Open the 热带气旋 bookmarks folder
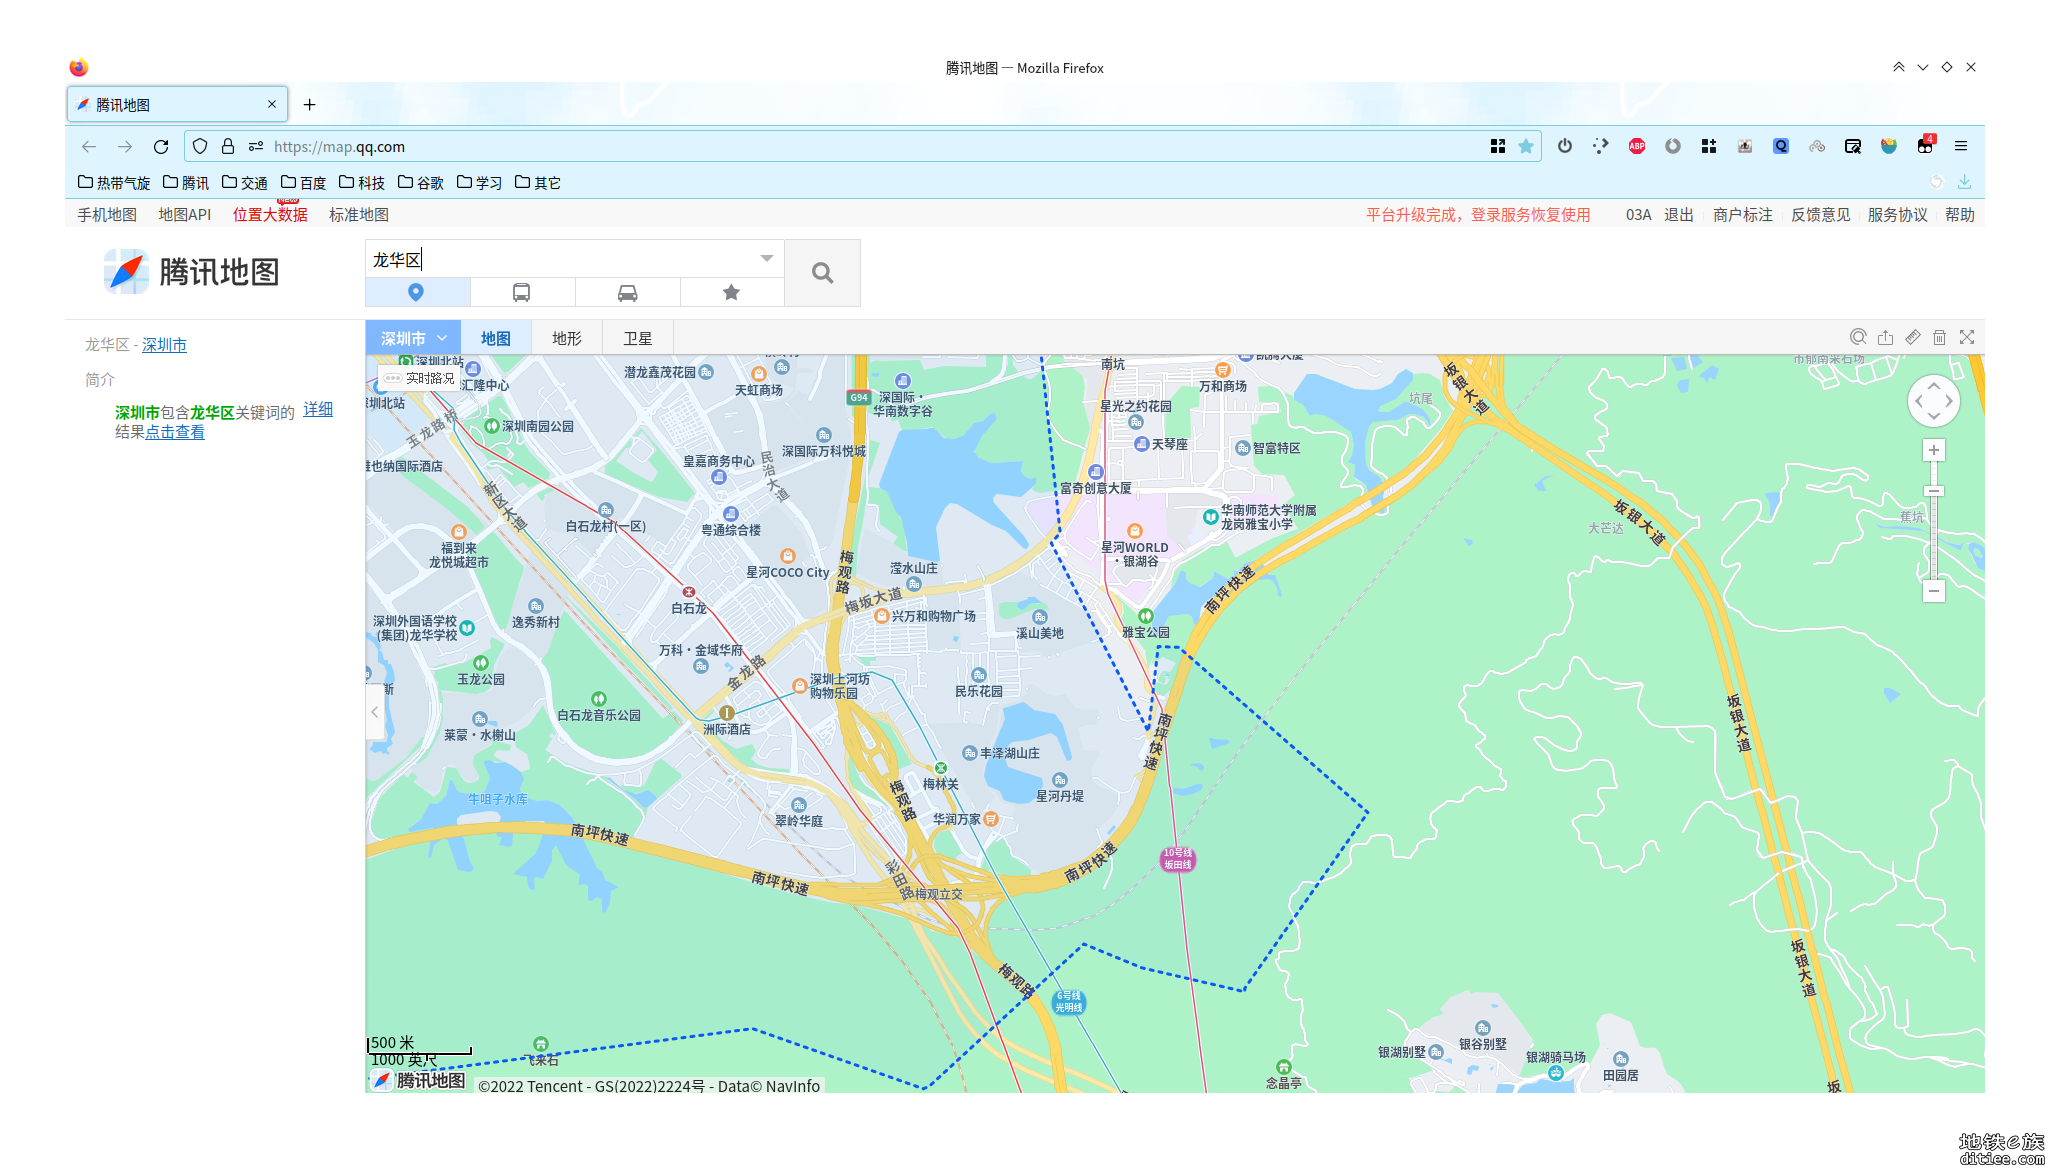The width and height of the screenshot is (2050, 1170). click(114, 182)
